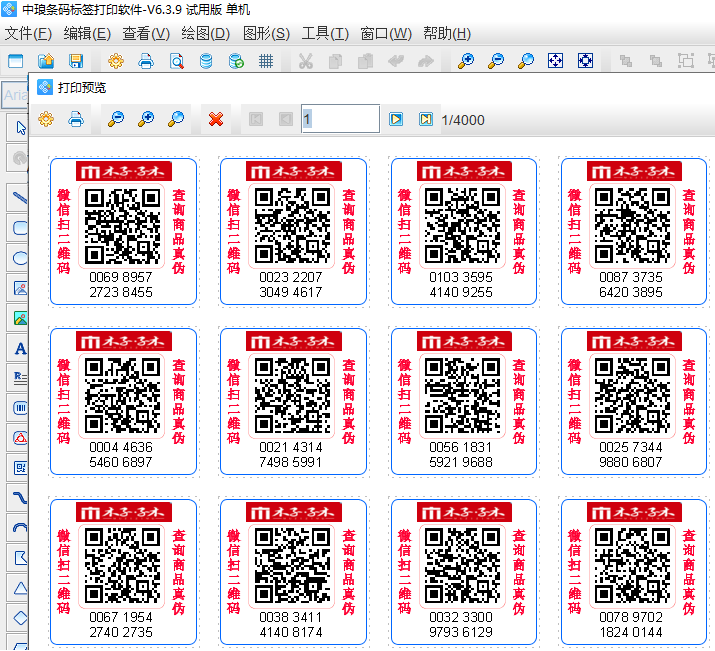Click the page number input field
The height and width of the screenshot is (651, 715).
coord(339,119)
